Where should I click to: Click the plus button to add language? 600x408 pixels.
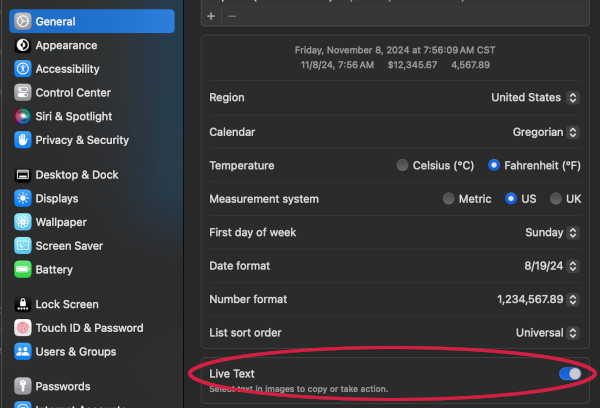coord(211,16)
